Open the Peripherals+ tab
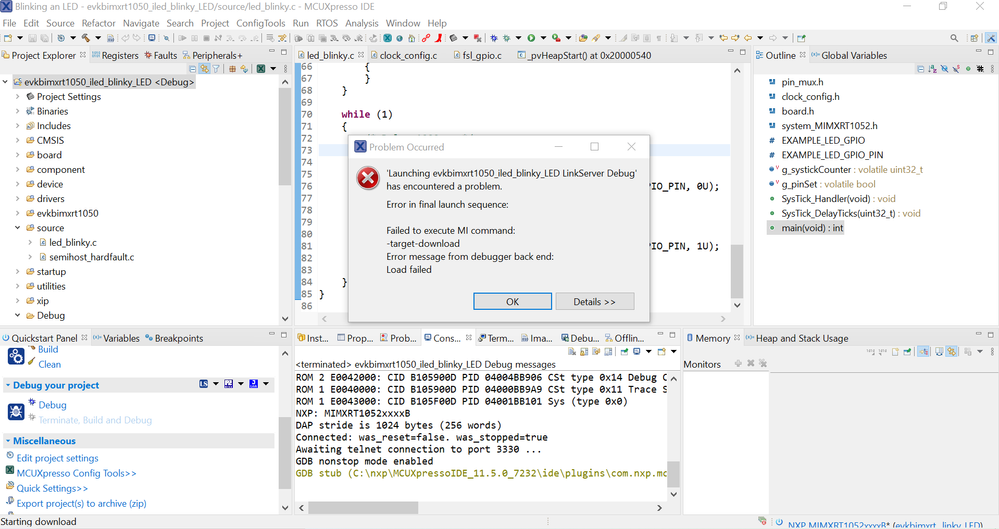999x529 pixels. (x=212, y=55)
